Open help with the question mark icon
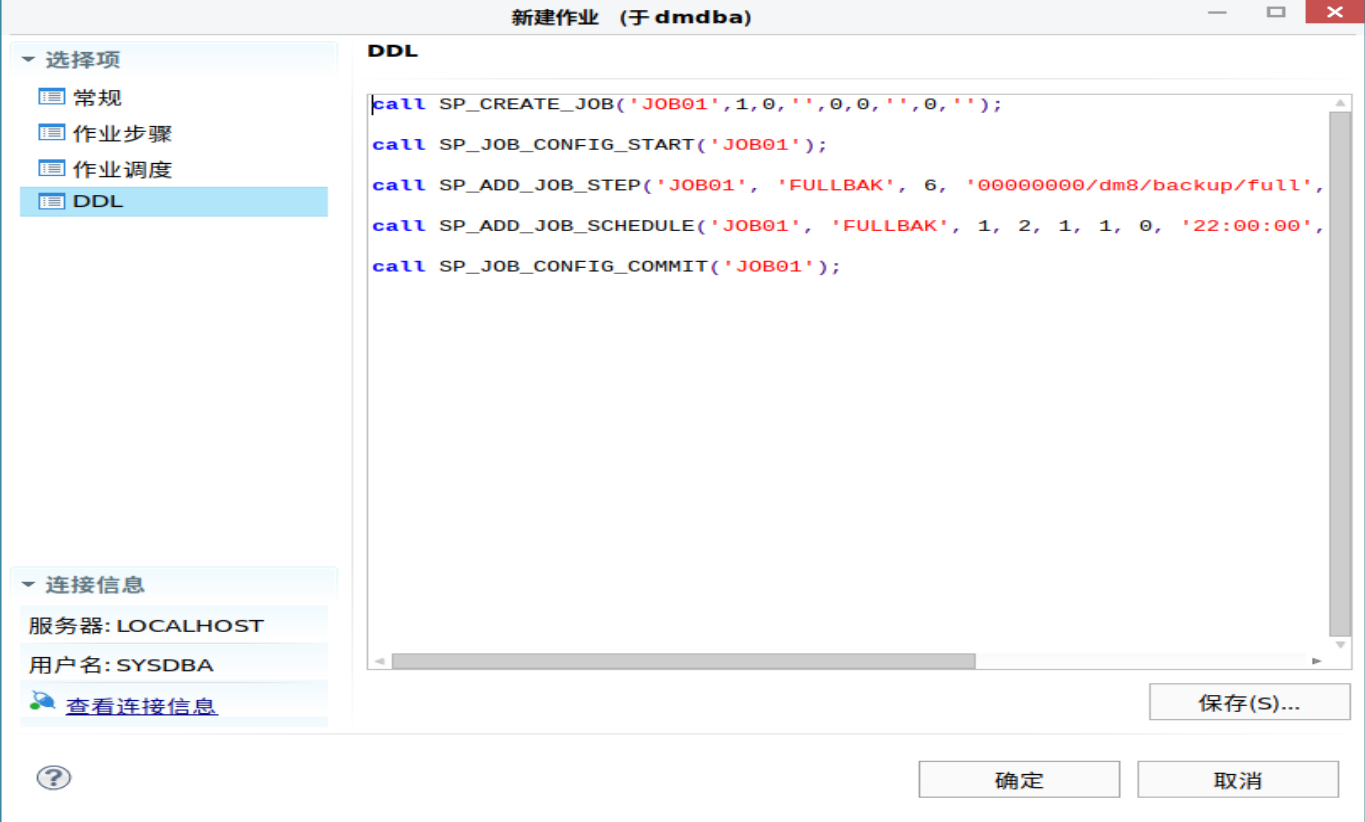 point(53,778)
